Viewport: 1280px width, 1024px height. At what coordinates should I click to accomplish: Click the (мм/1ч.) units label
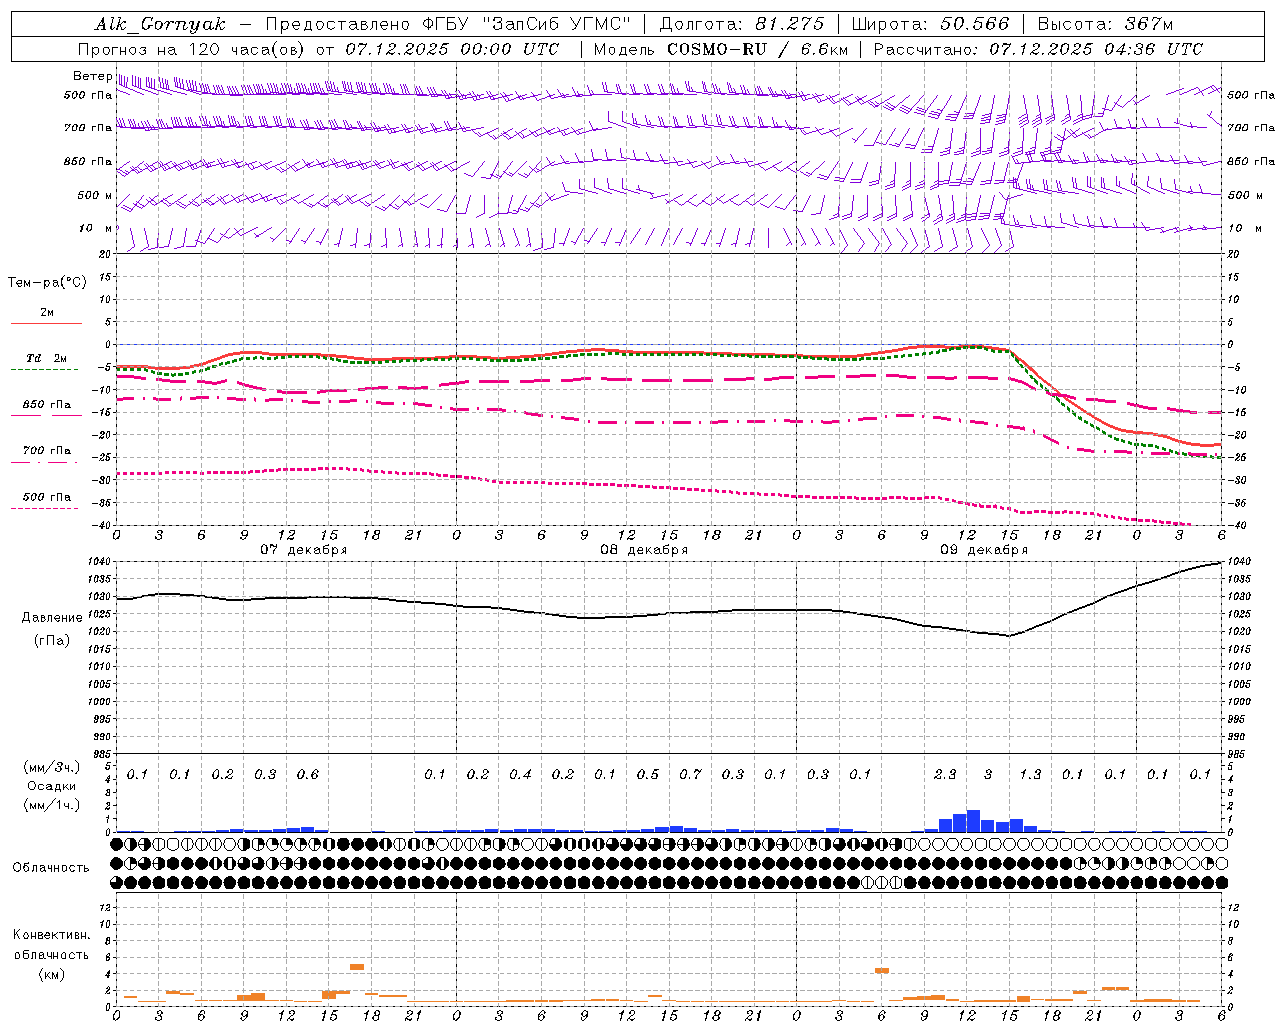(x=52, y=805)
